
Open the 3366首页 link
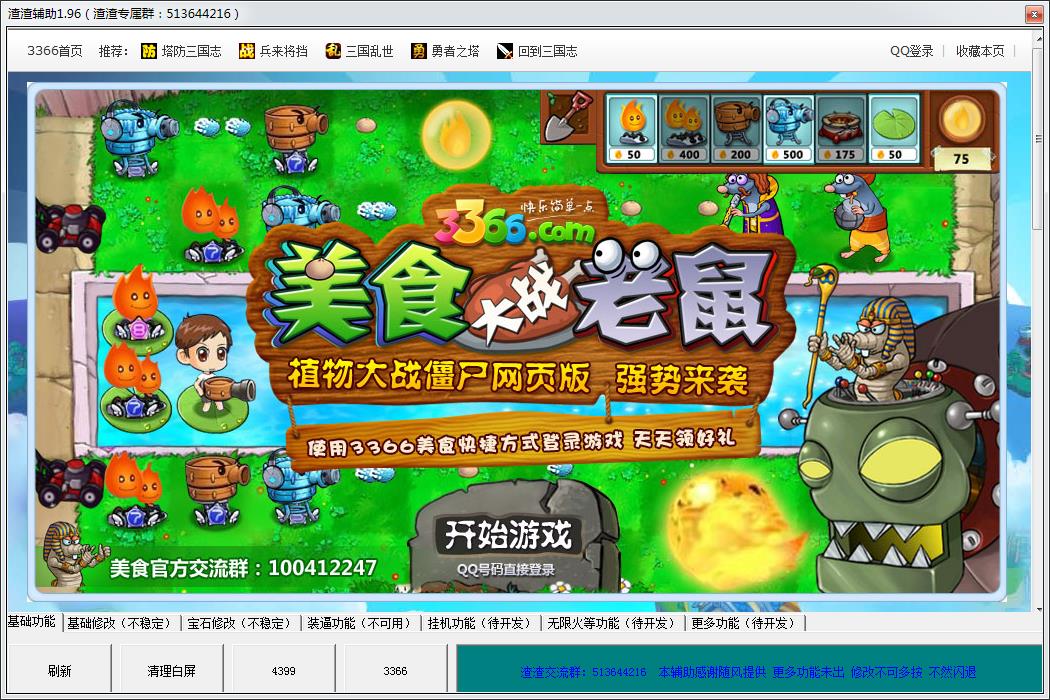[x=55, y=51]
